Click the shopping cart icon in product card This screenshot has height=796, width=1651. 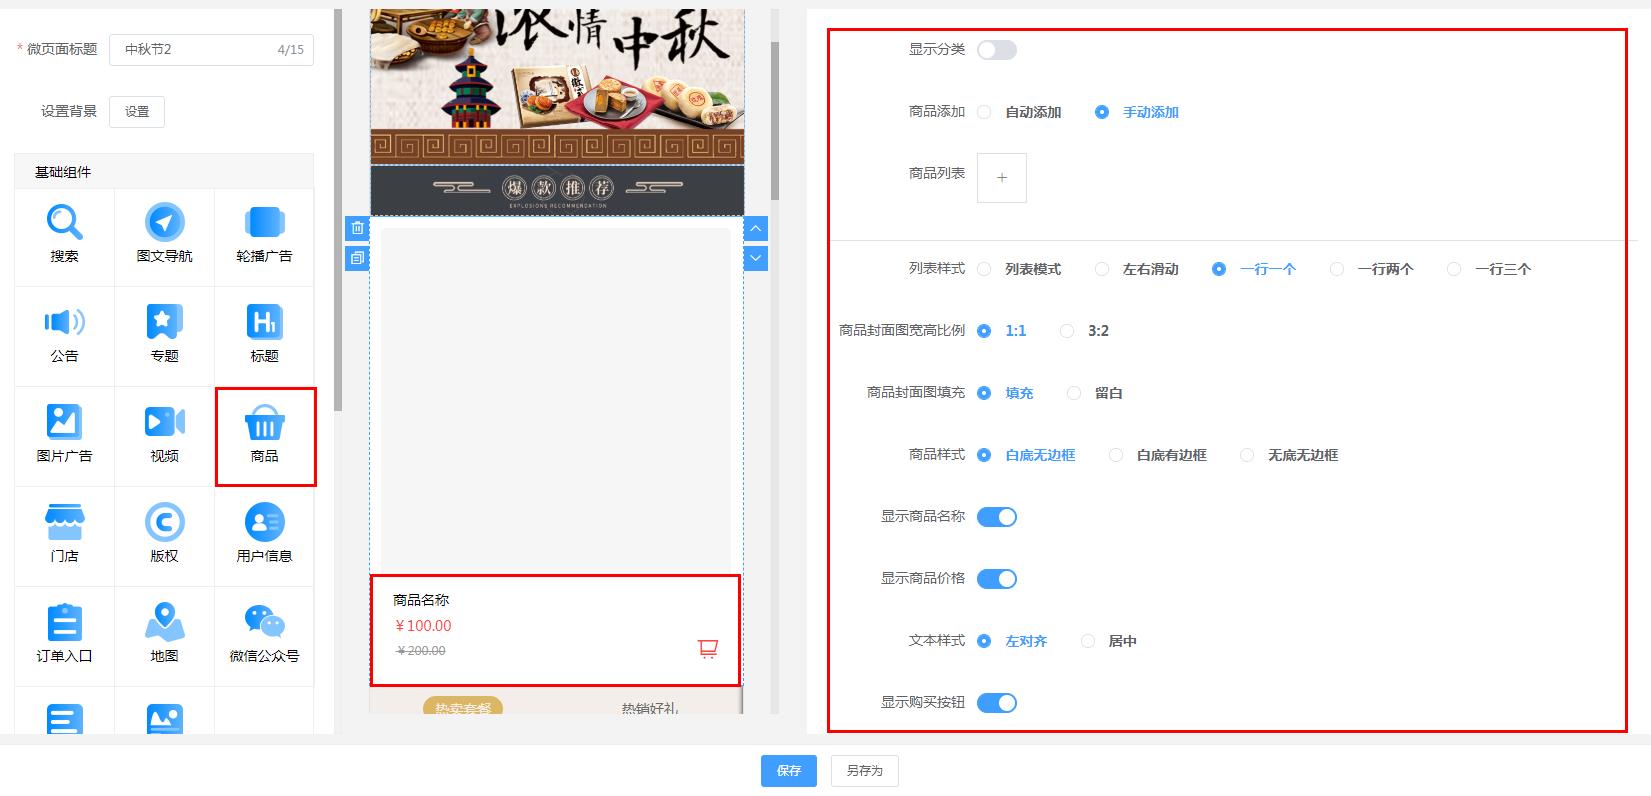(x=708, y=649)
